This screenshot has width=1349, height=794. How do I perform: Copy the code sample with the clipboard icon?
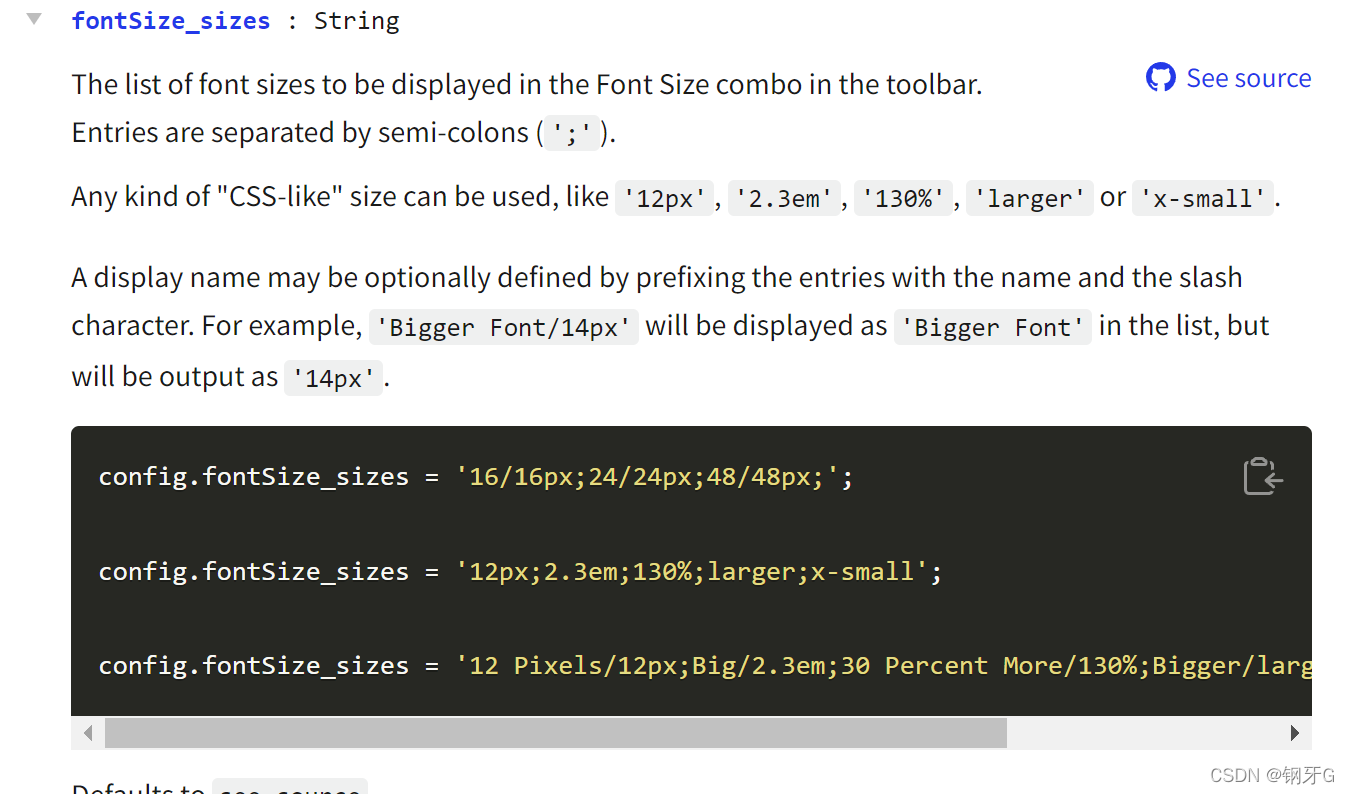1263,476
